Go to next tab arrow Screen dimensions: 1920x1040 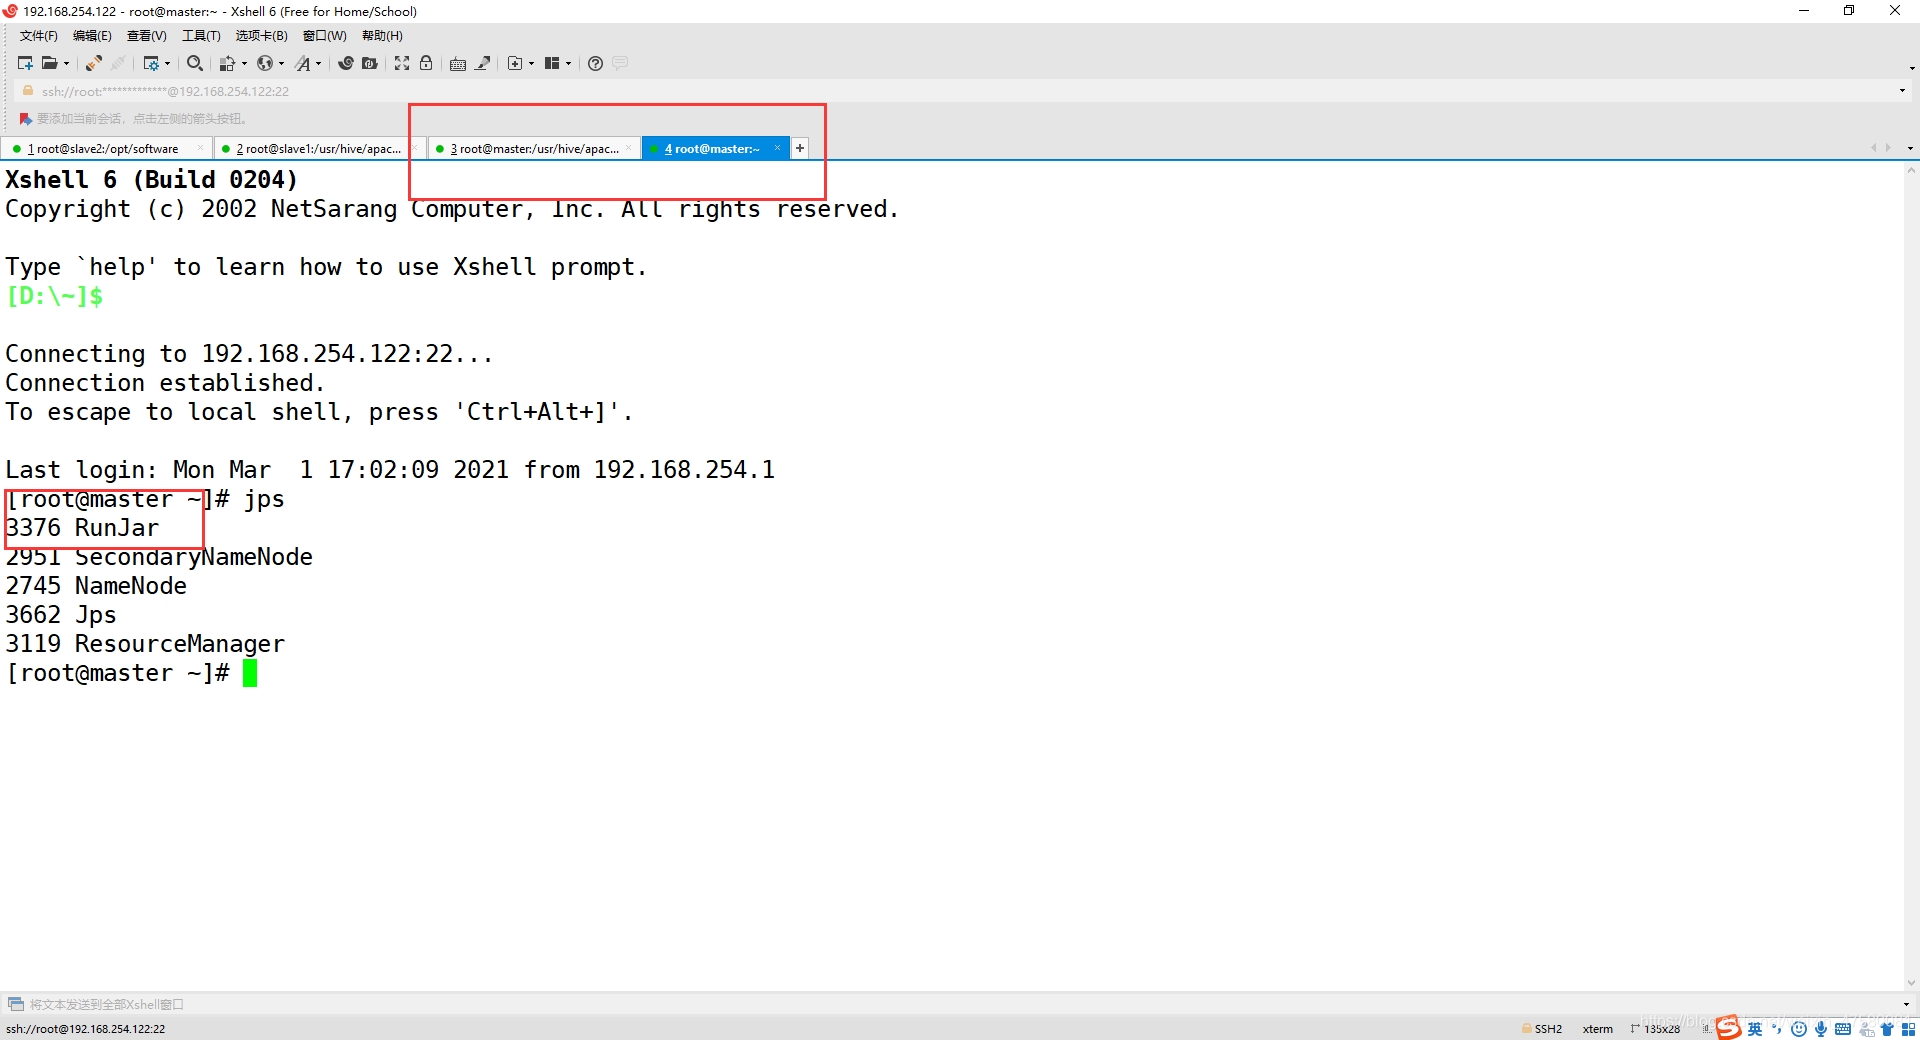[x=1888, y=148]
